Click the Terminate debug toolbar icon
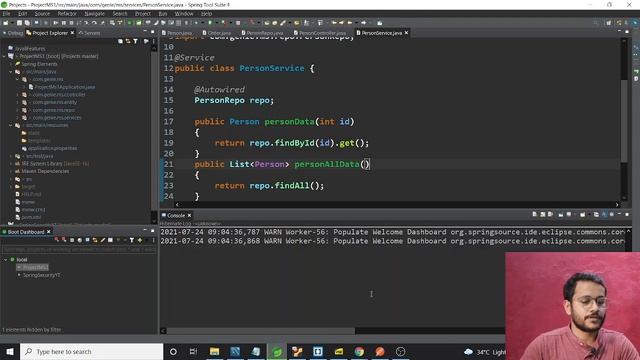Screen dimensions: 640x360 click(x=71, y=23)
